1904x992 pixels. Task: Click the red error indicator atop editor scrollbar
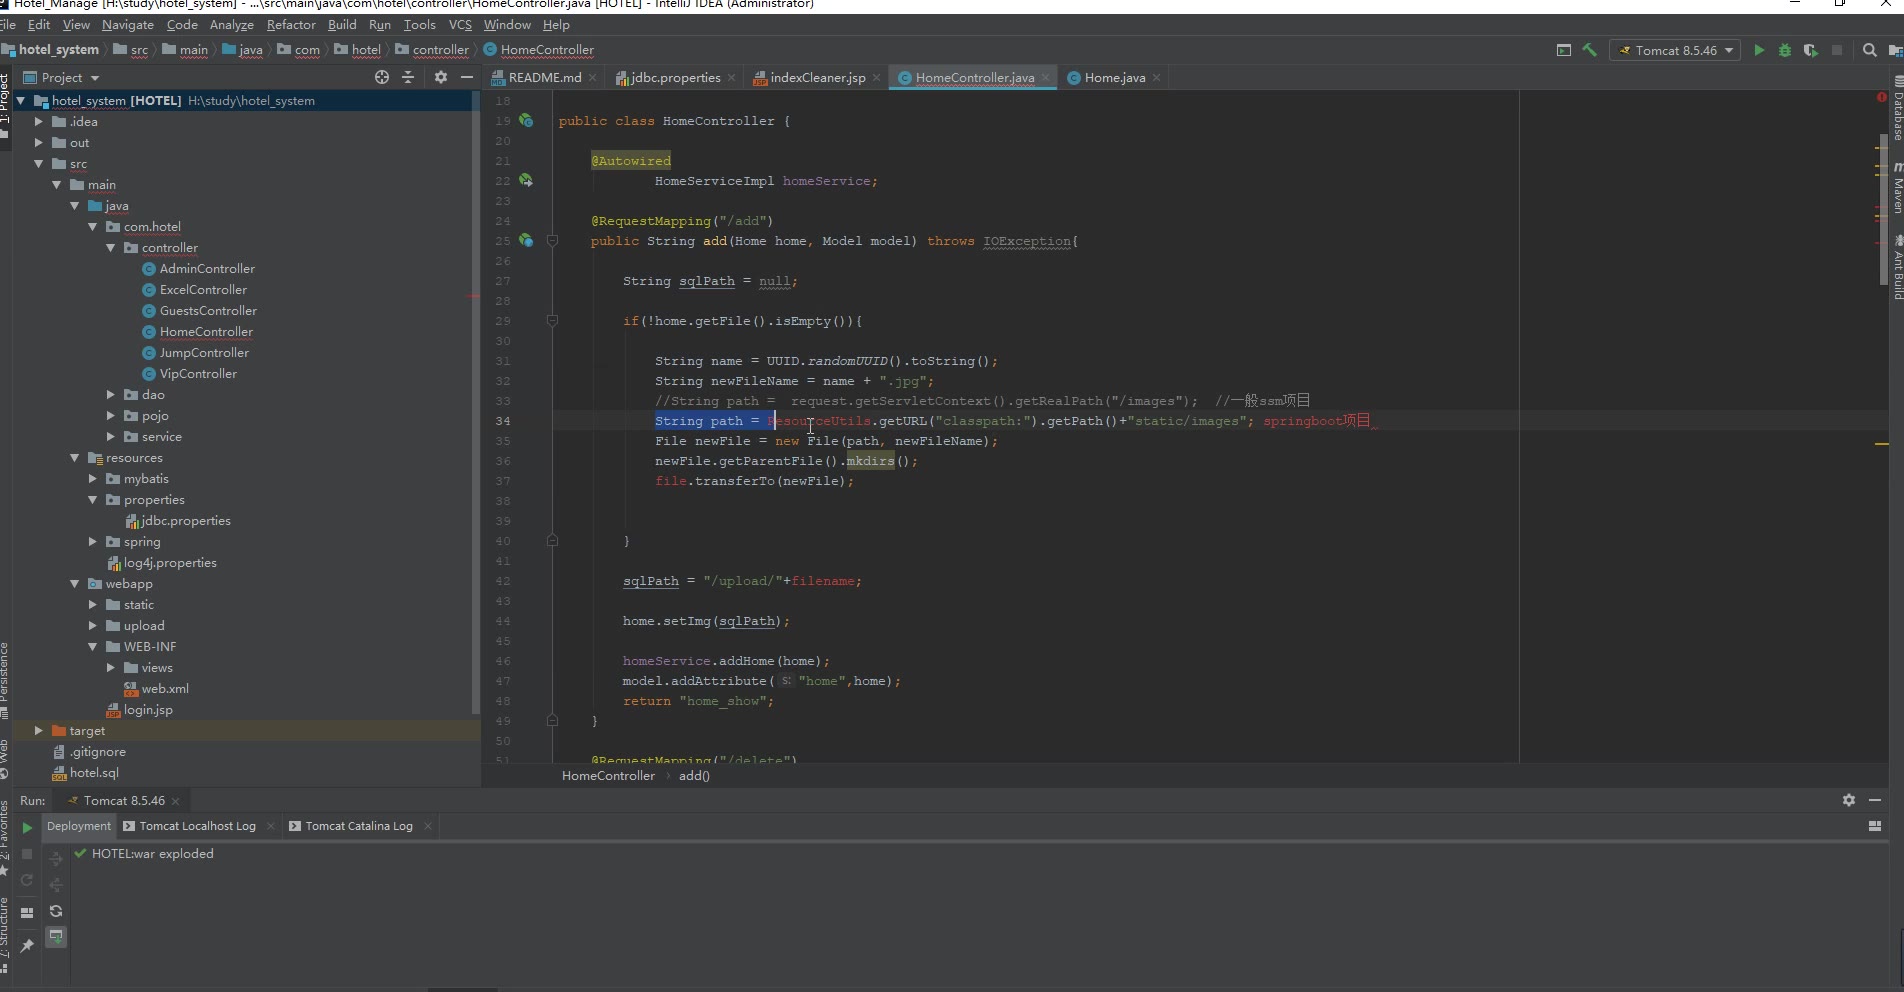[x=1882, y=98]
